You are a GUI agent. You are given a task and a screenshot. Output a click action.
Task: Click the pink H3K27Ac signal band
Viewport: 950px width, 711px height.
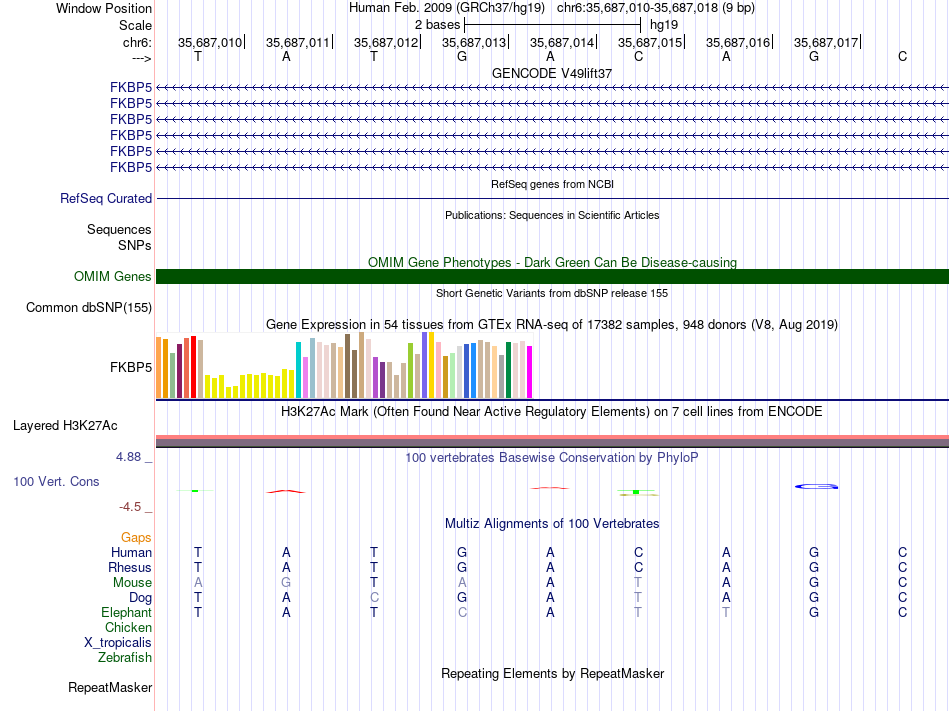pyautogui.click(x=552, y=437)
